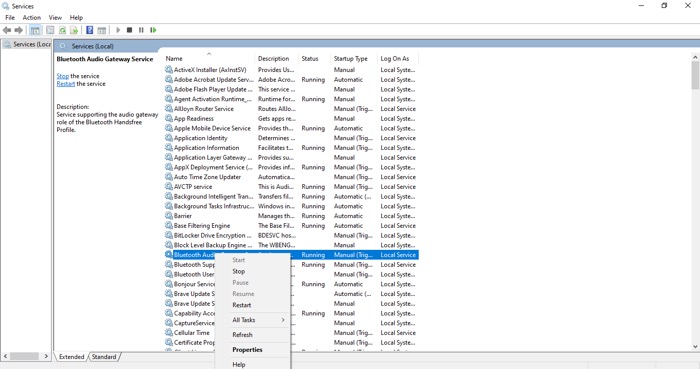Sort by the Description column header
Screen dimensions: 700x369
pyautogui.click(x=277, y=58)
